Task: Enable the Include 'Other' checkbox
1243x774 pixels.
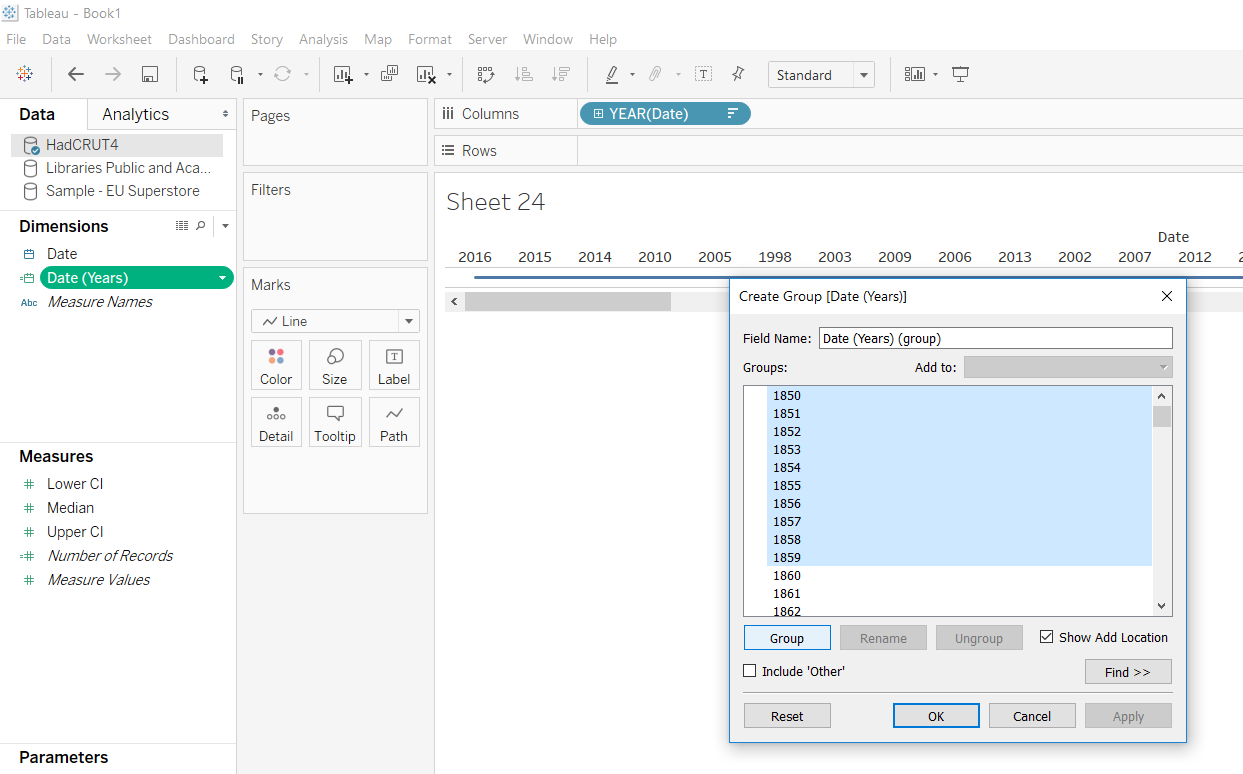Action: coord(750,671)
